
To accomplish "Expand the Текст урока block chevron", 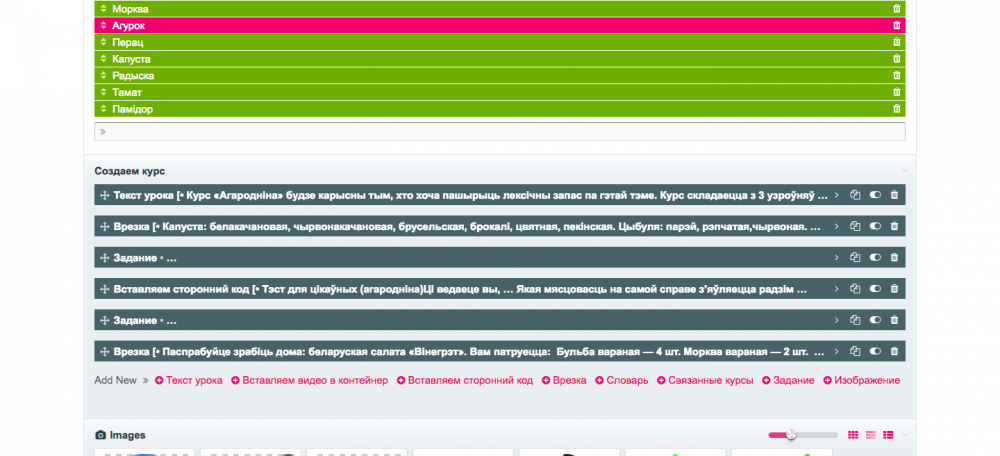I will point(836,196).
